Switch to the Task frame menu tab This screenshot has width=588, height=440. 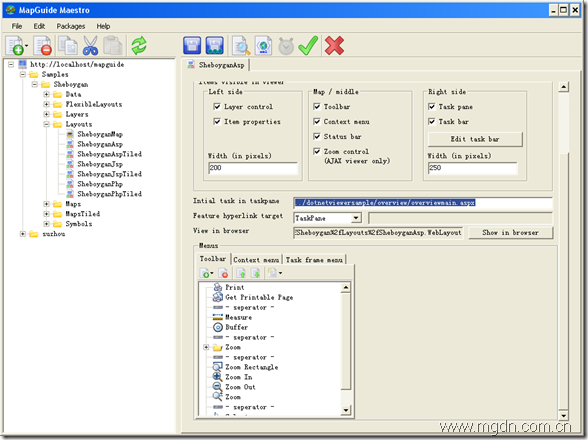tap(314, 260)
